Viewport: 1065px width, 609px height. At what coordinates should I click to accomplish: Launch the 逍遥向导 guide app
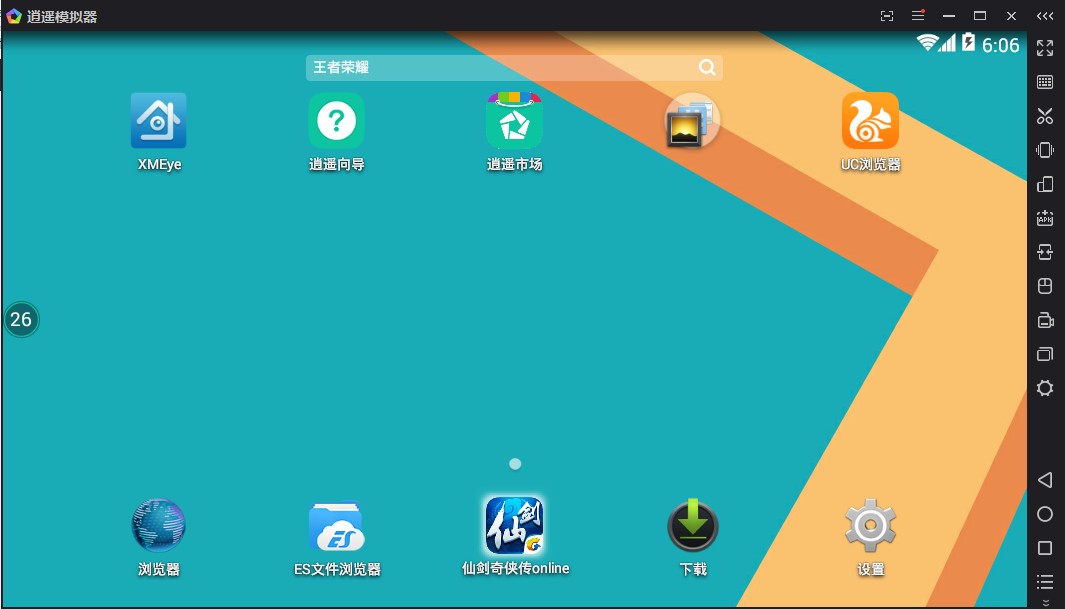(x=336, y=121)
